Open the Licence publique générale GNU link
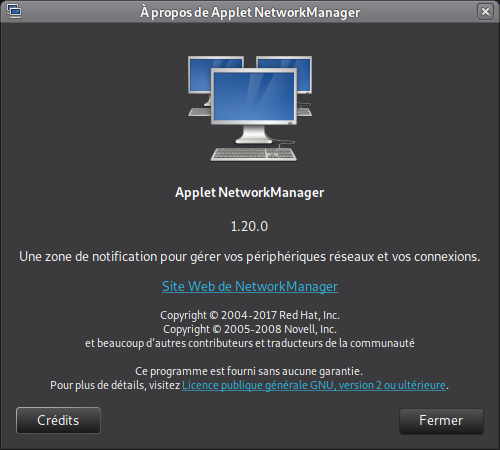Screen dimensions: 500x450 point(314,385)
